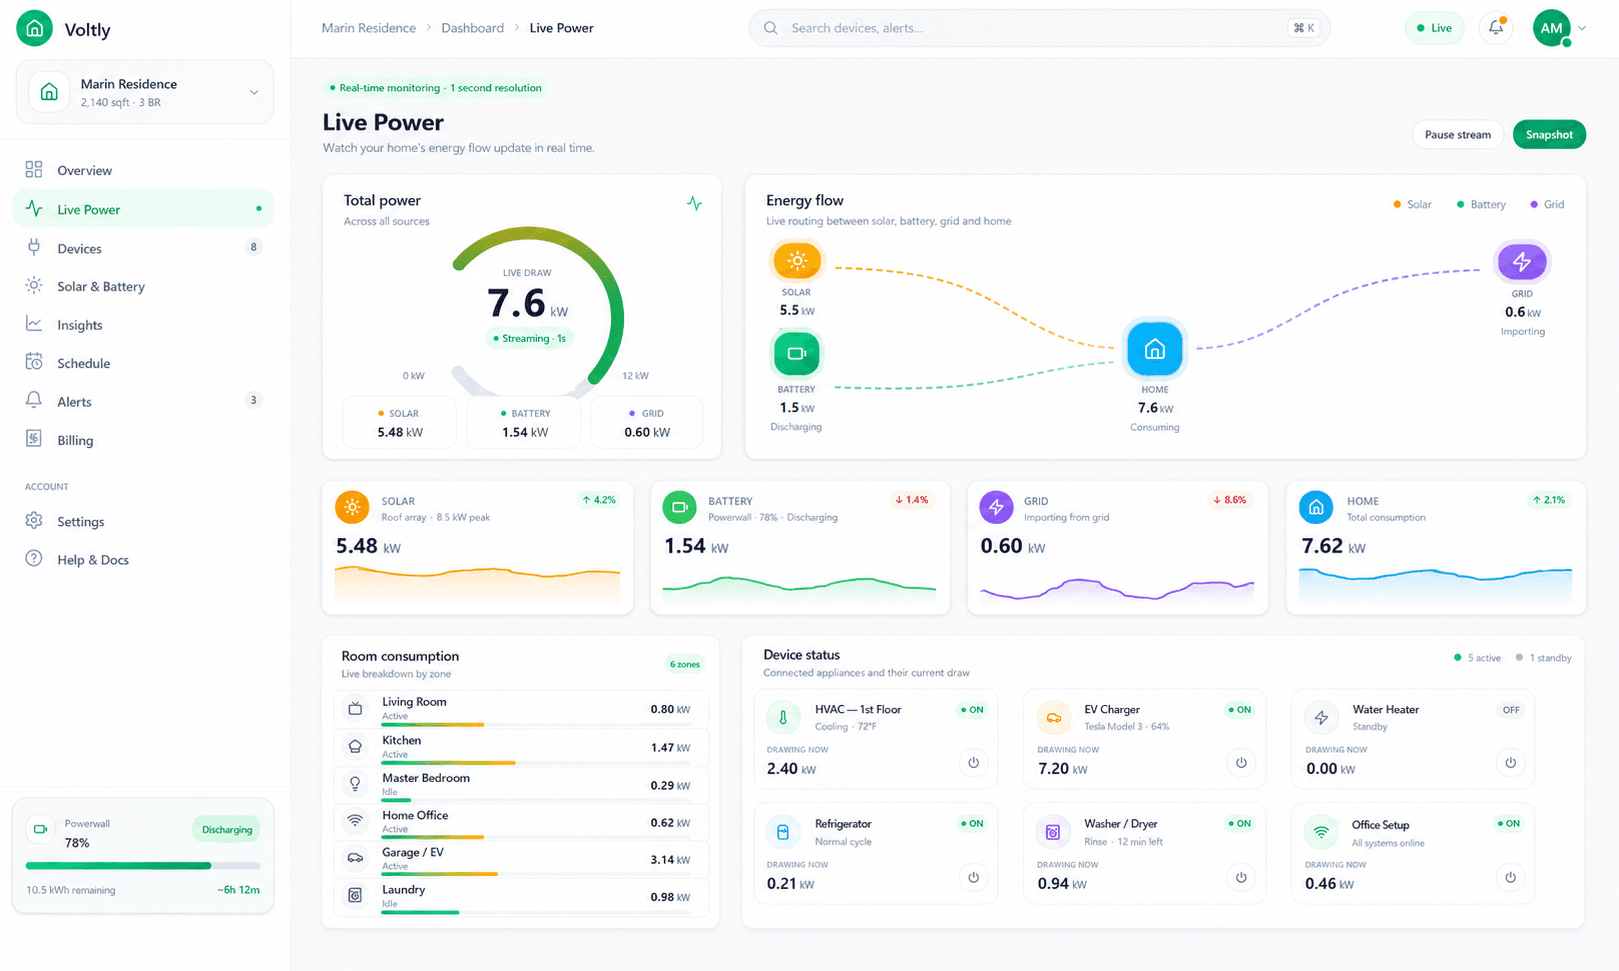Click the Refrigerator icon
Screen dimensions: 1619x971
click(x=783, y=832)
